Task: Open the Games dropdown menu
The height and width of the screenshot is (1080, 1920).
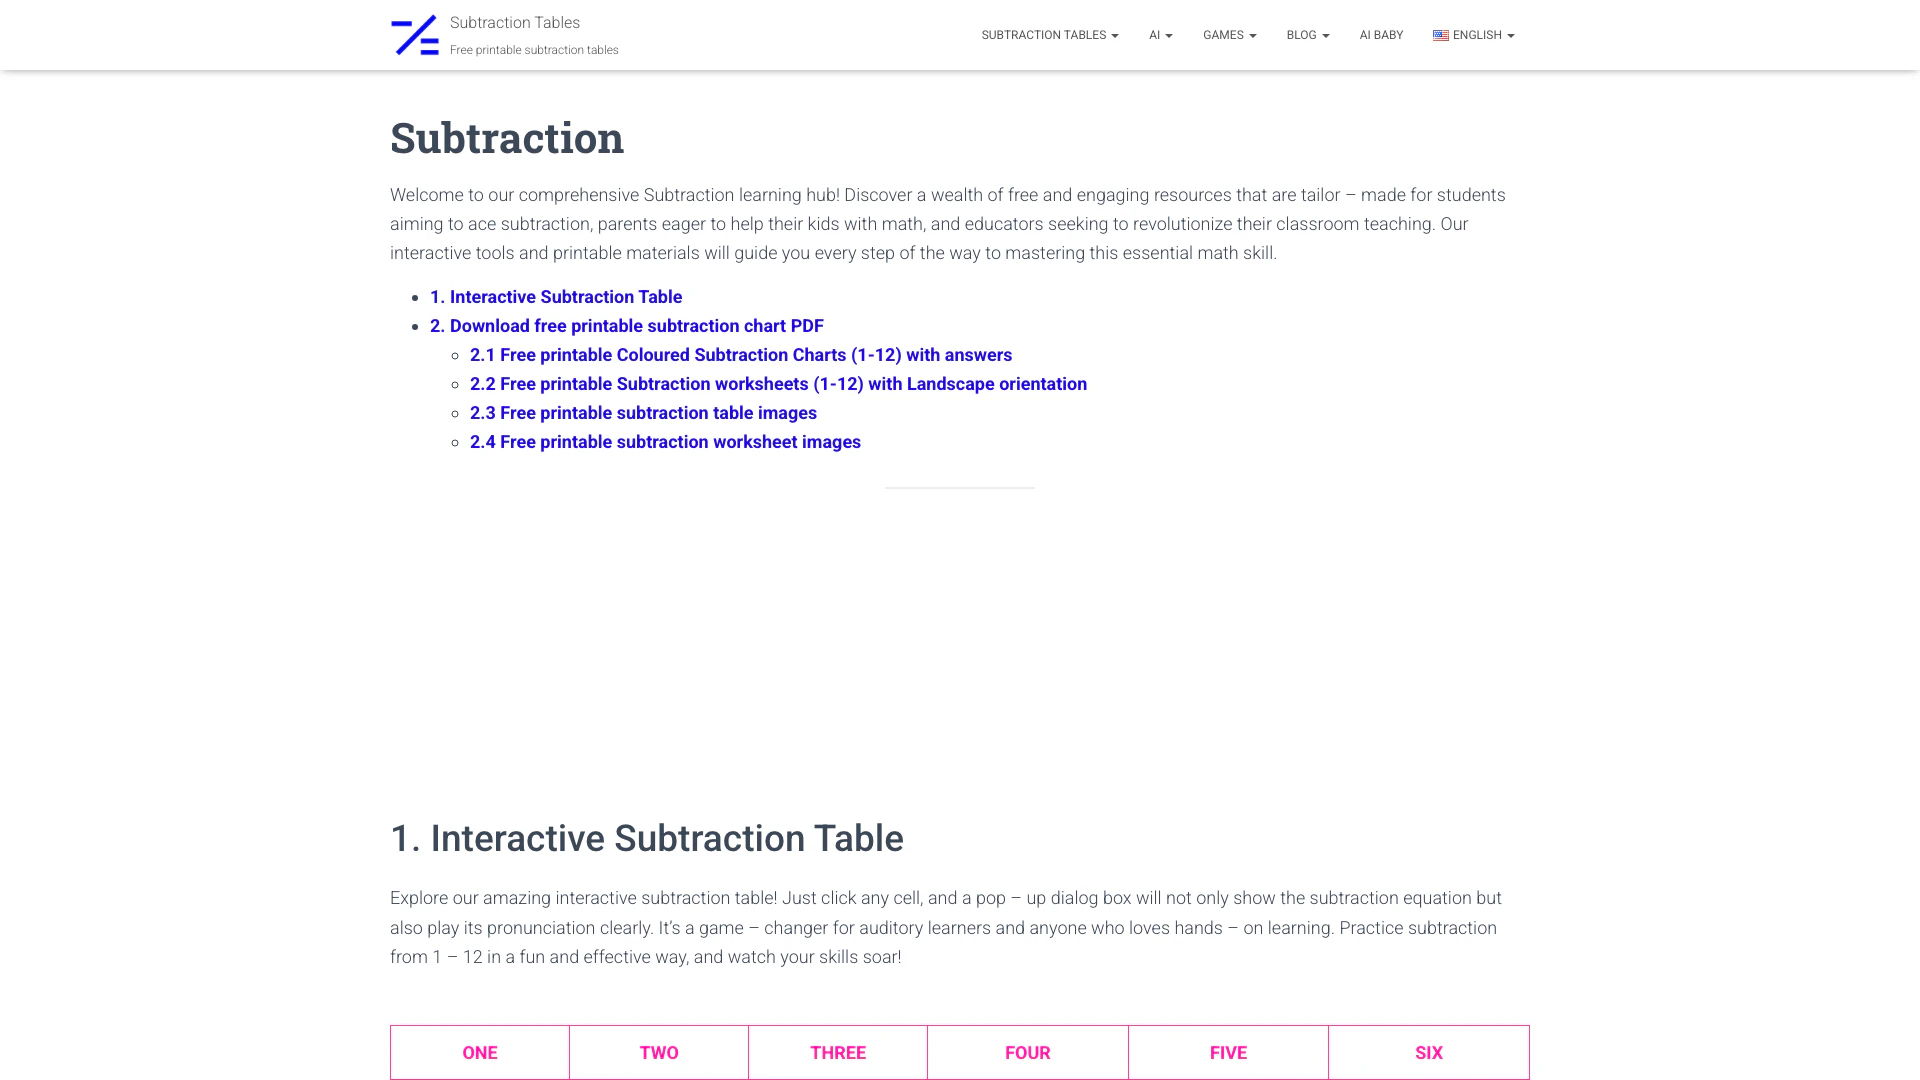Action: tap(1229, 35)
